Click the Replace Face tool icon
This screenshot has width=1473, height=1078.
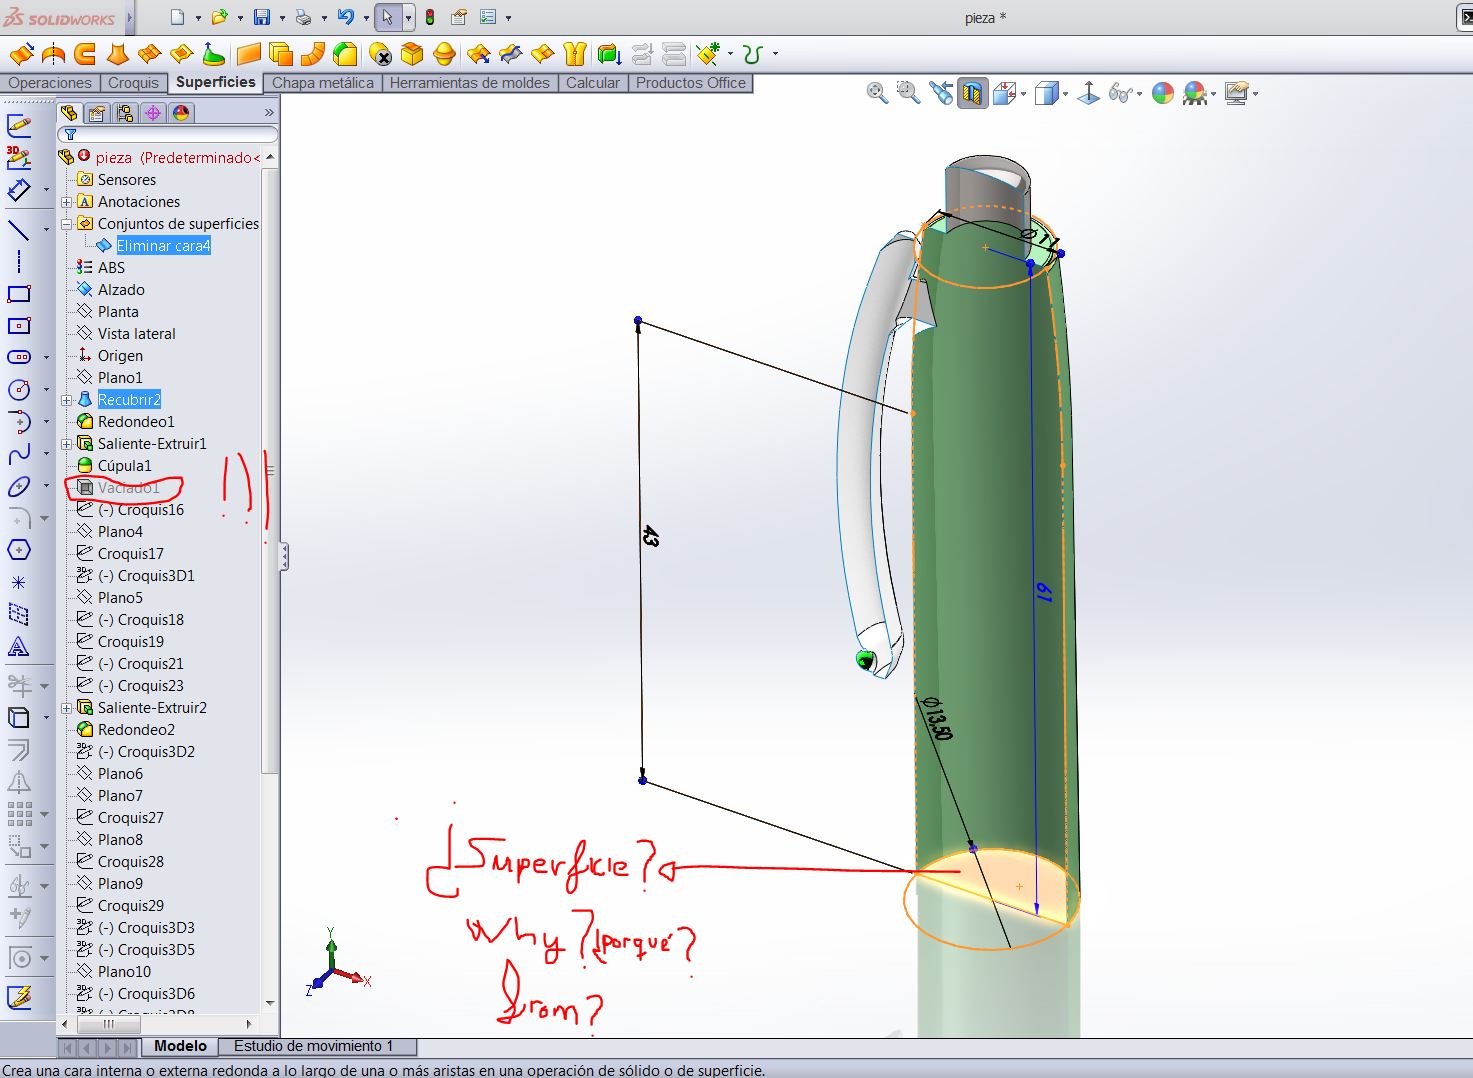[x=412, y=53]
